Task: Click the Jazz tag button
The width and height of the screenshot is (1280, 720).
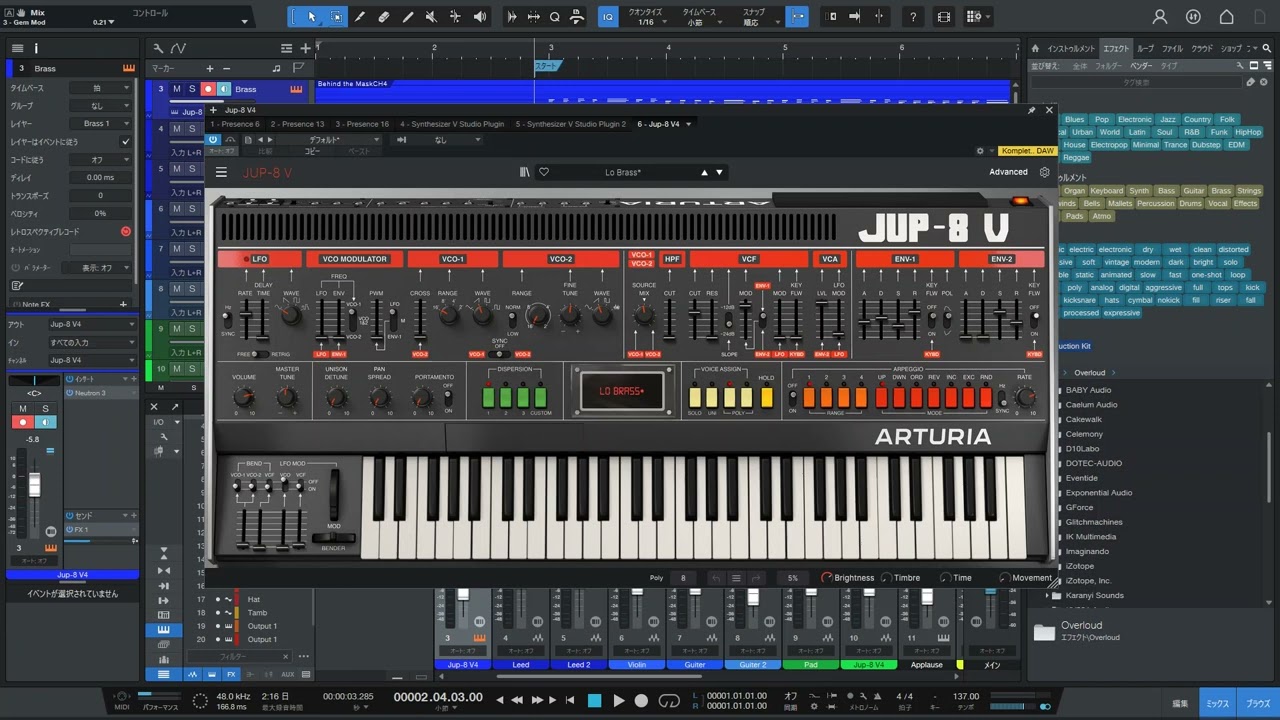Action: (1167, 119)
